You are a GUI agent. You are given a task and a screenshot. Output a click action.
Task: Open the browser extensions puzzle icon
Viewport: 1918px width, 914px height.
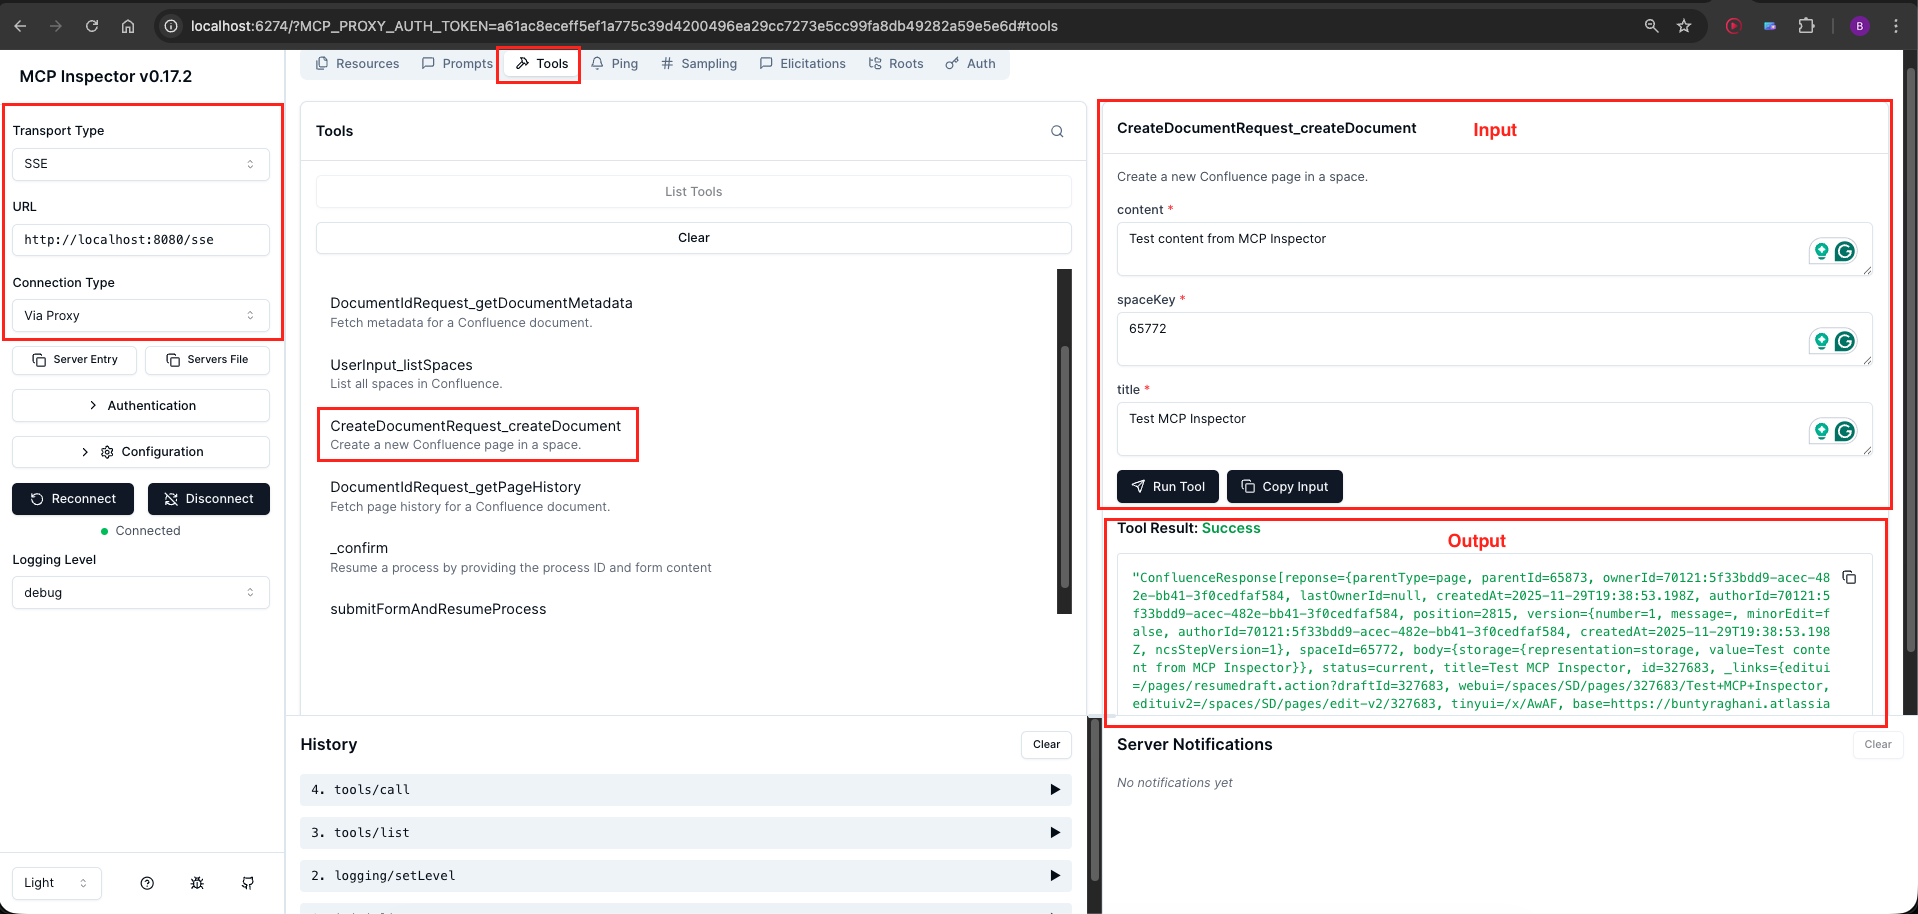point(1806,26)
